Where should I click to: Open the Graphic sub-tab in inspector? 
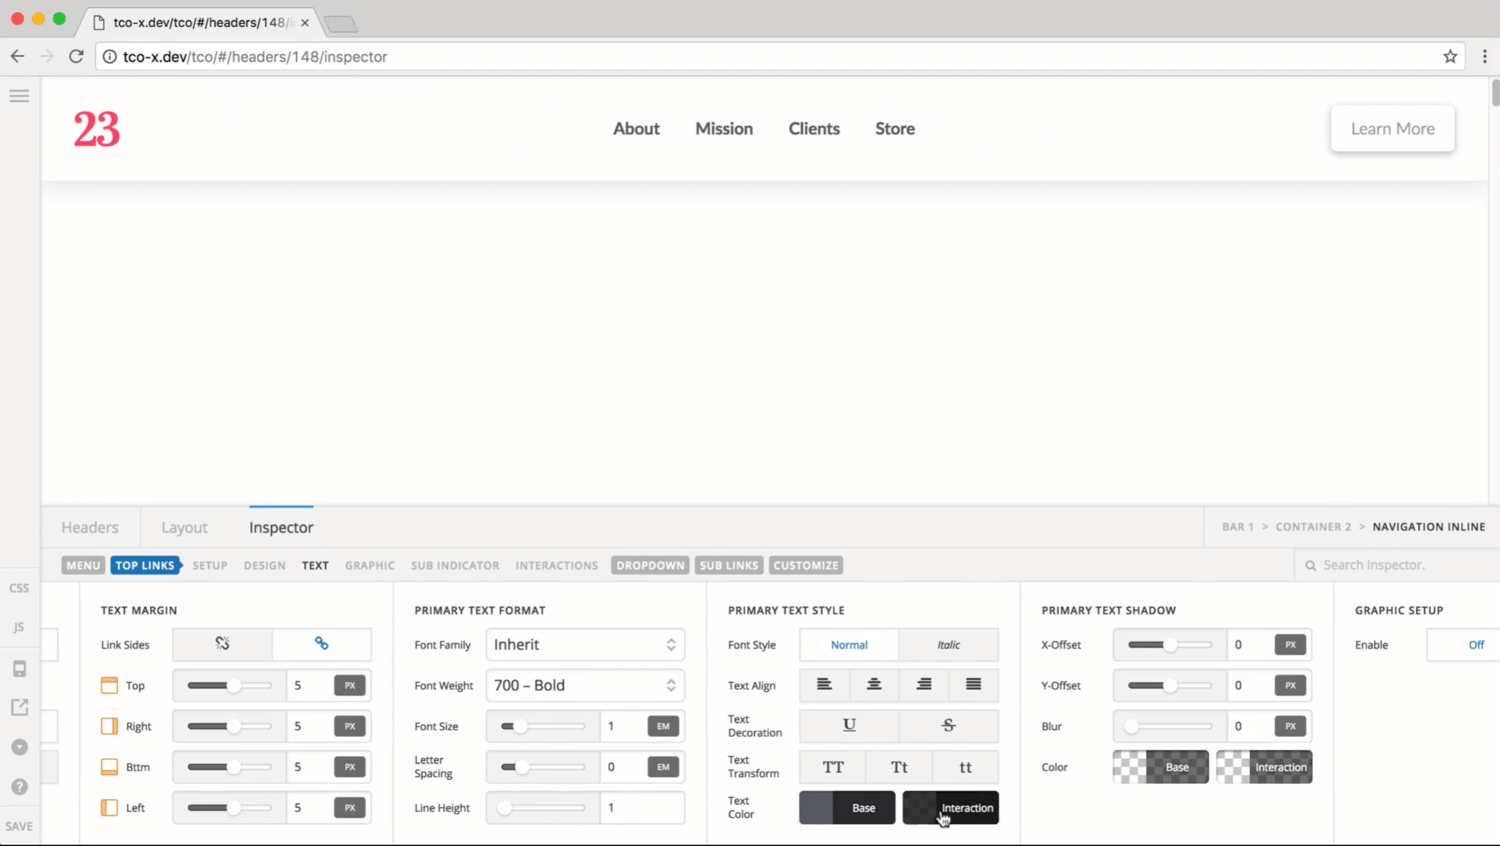[370, 565]
